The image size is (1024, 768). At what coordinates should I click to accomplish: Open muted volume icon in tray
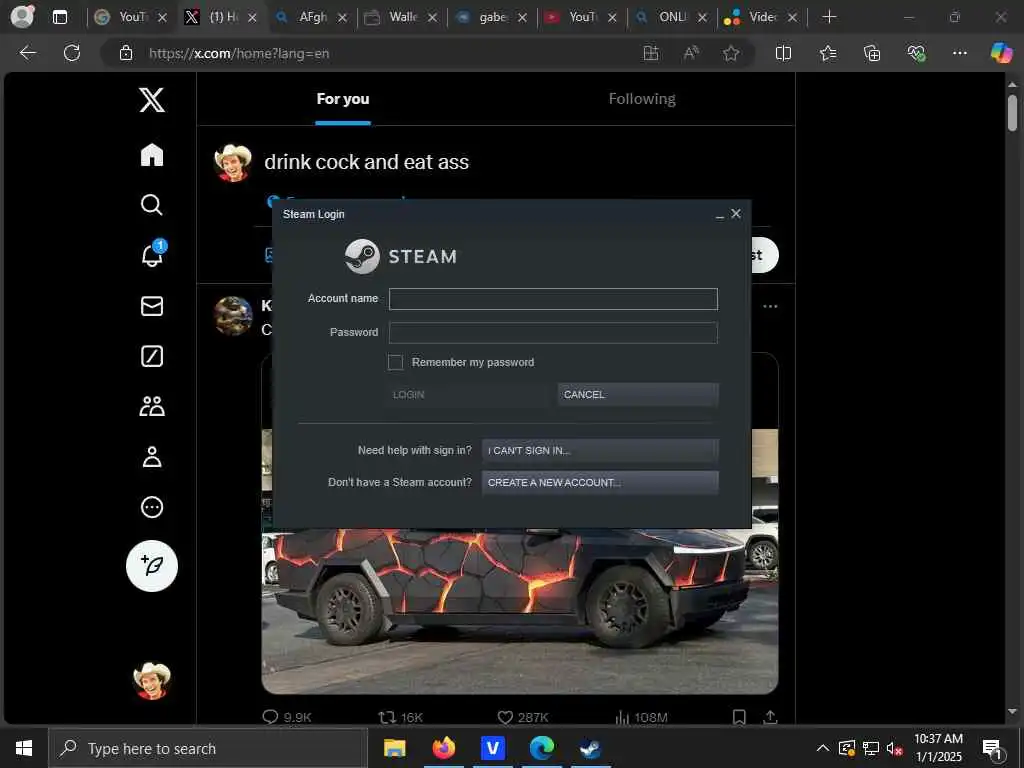pyautogui.click(x=894, y=748)
